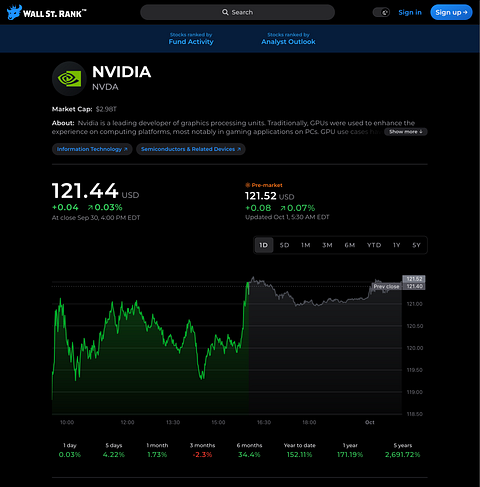Focus the Search input field
Screen dimensions: 480x487
click(237, 12)
